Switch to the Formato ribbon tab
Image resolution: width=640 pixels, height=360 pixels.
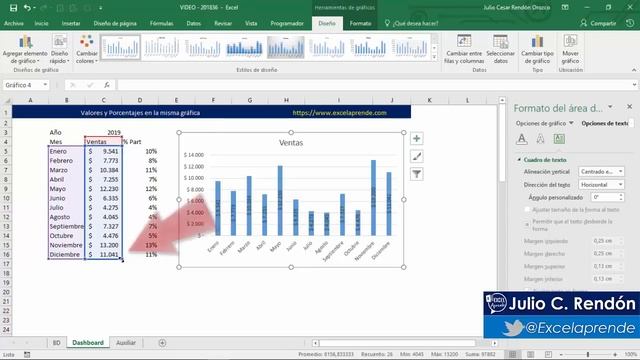tap(360, 23)
